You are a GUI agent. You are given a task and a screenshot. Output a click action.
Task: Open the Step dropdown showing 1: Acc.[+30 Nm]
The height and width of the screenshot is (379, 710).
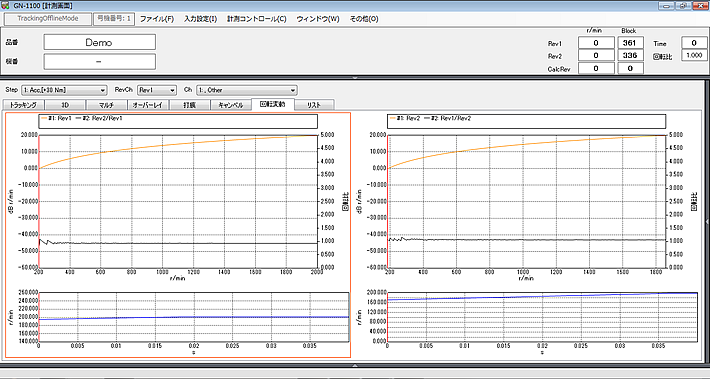point(64,90)
